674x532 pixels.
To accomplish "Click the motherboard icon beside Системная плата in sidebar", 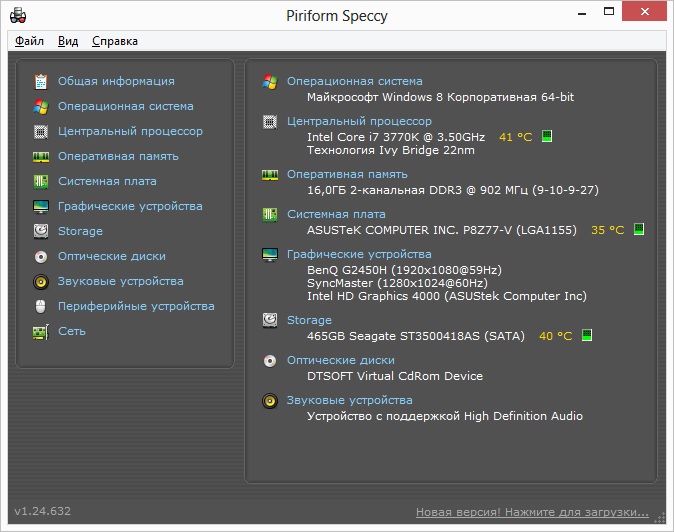I will point(41,181).
